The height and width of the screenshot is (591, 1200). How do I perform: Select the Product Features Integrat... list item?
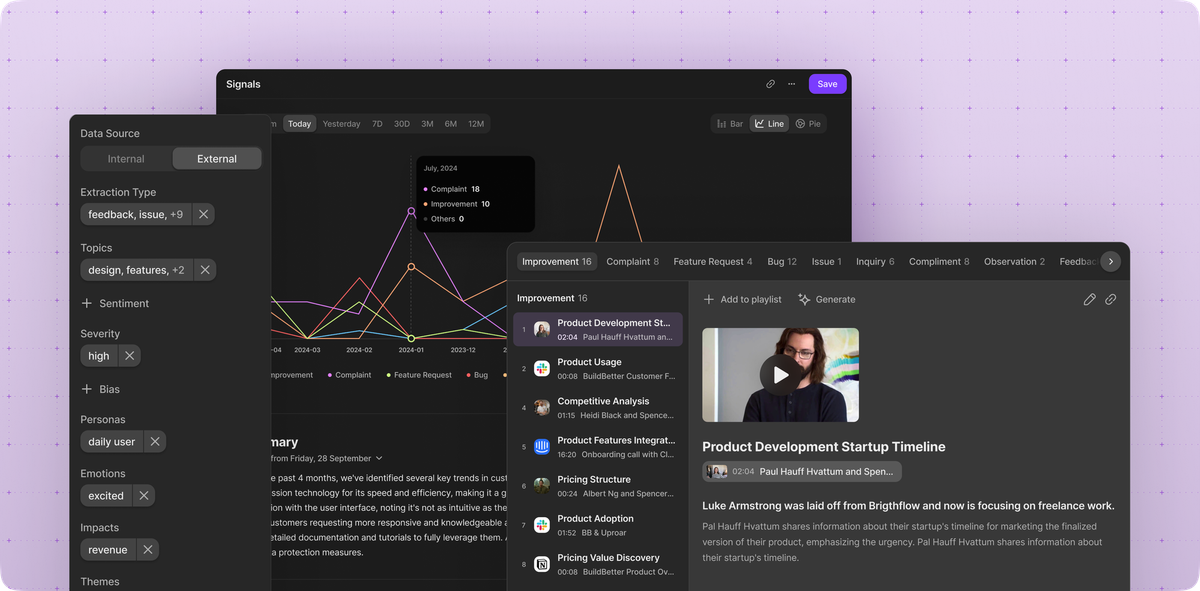click(598, 447)
